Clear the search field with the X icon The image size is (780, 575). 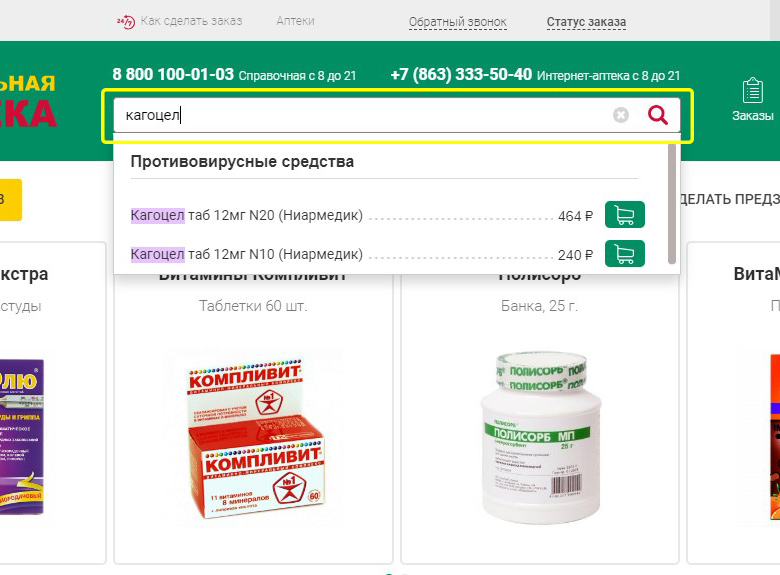click(620, 115)
